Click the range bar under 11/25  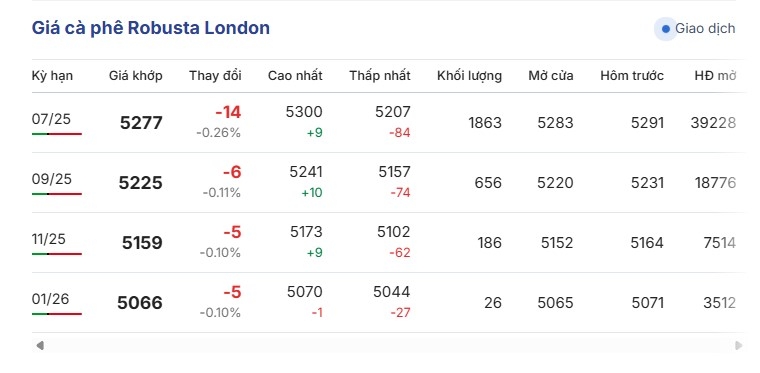pyautogui.click(x=57, y=254)
